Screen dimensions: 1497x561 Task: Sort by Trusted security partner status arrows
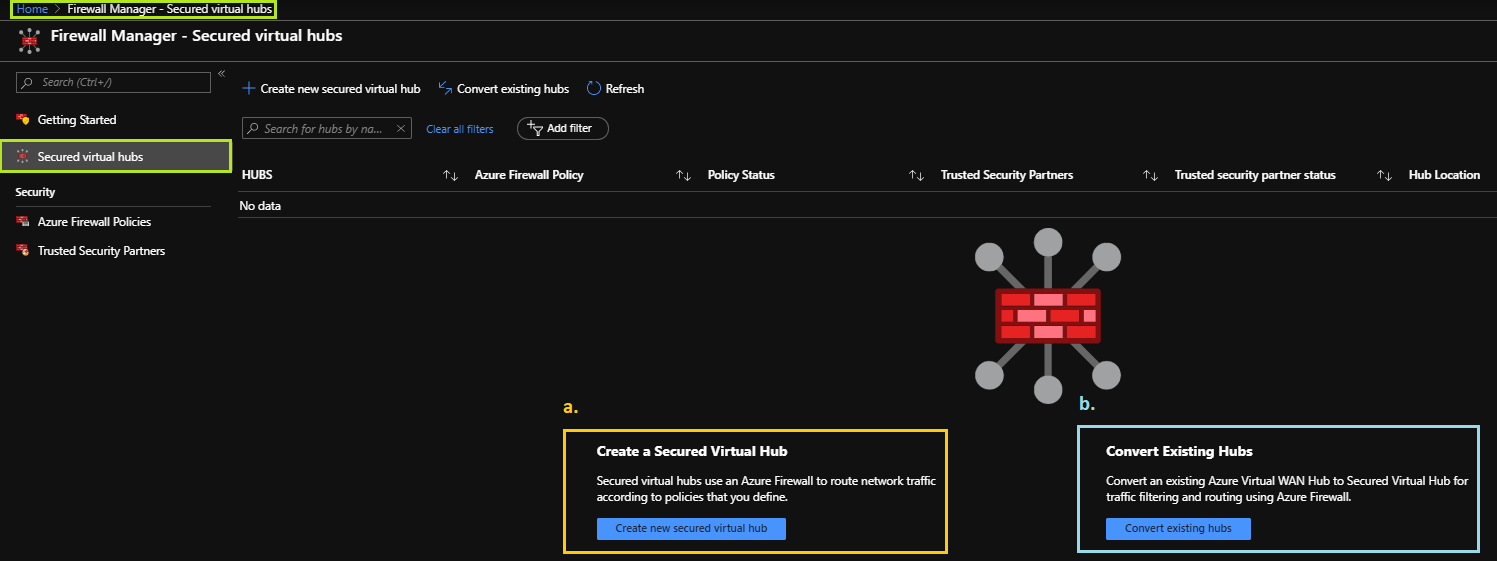[x=1384, y=175]
